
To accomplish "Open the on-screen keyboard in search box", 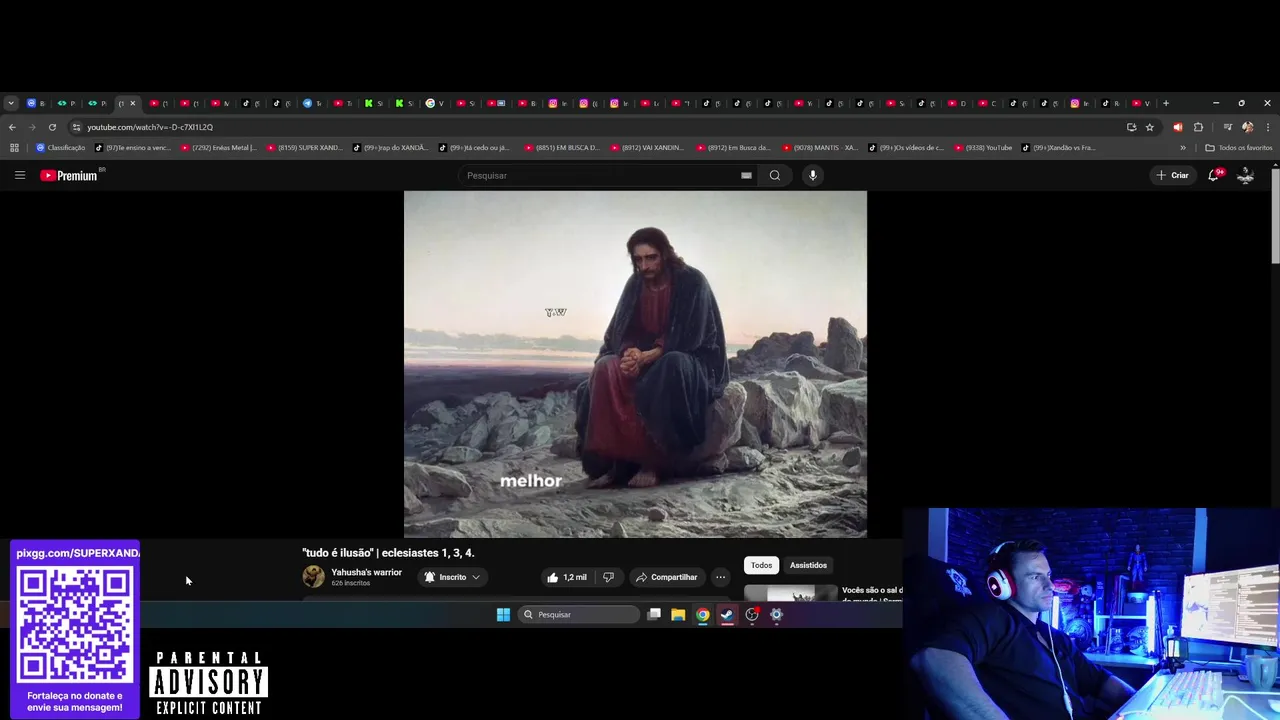I will pos(746,175).
